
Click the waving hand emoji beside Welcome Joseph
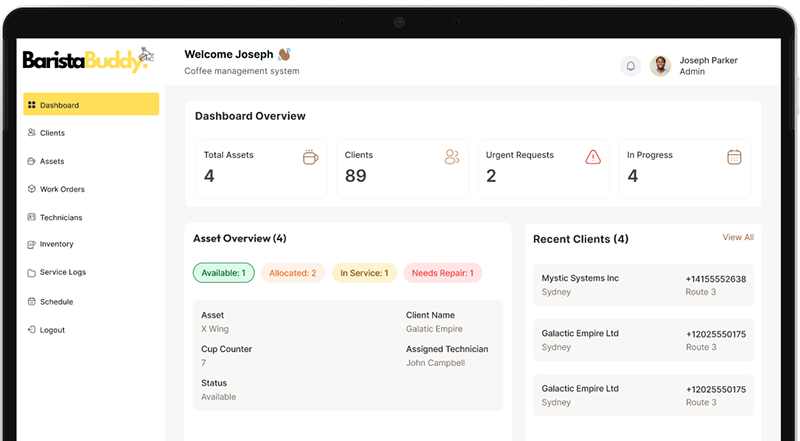pyautogui.click(x=285, y=54)
